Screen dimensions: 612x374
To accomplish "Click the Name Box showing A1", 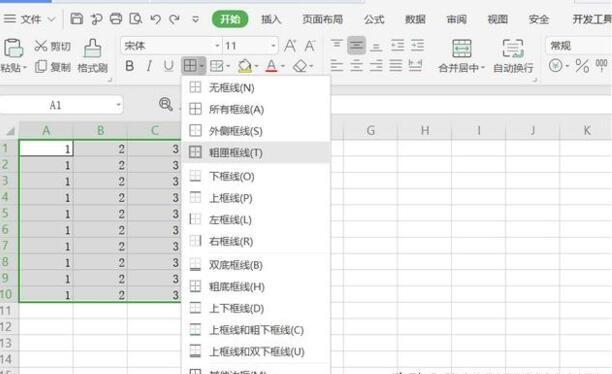I will pyautogui.click(x=62, y=105).
